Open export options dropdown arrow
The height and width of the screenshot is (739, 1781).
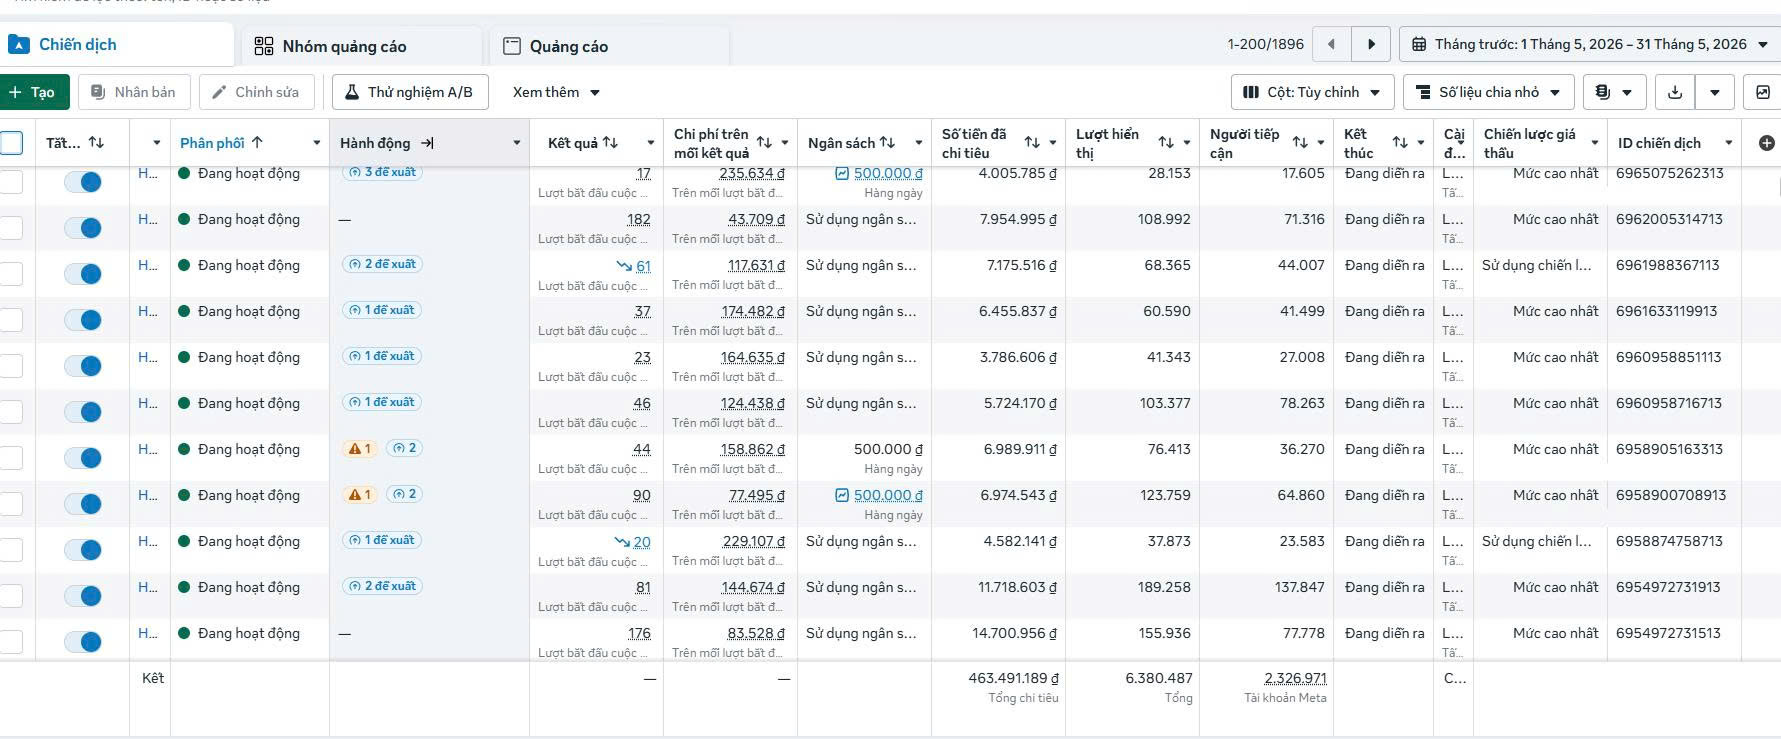(x=1715, y=92)
